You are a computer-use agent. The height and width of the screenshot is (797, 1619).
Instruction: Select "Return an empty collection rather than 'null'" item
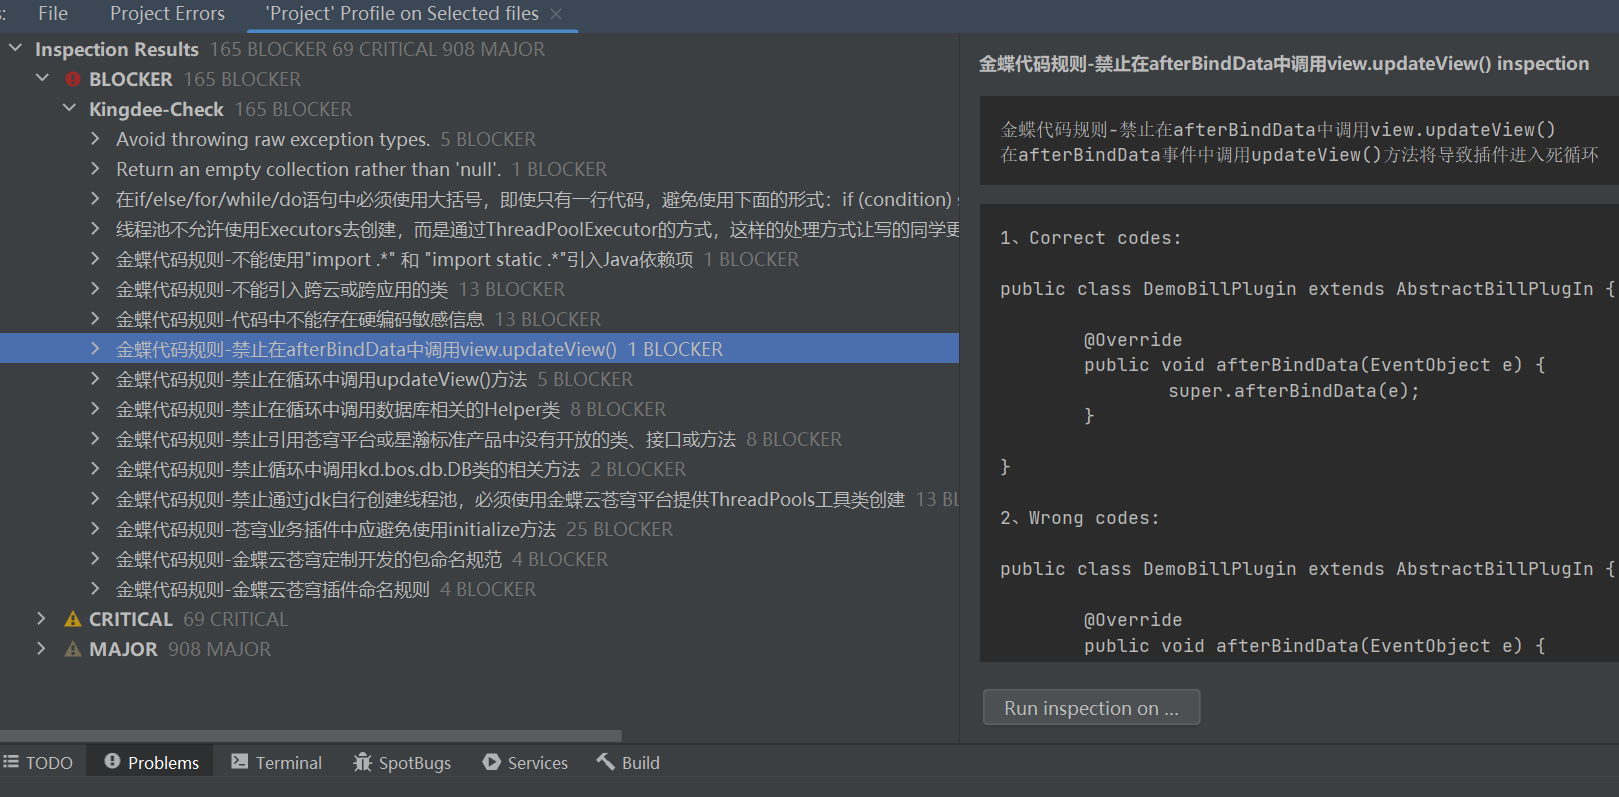tap(310, 169)
